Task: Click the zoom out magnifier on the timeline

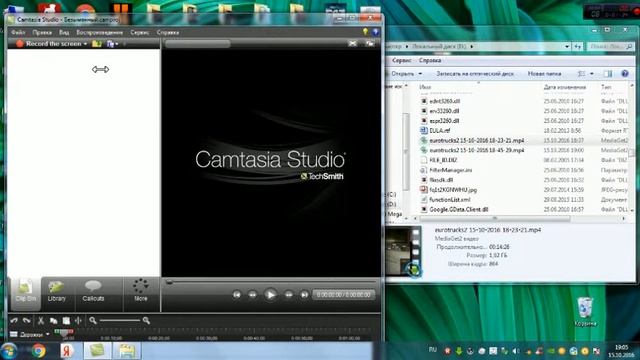Action: tap(93, 321)
